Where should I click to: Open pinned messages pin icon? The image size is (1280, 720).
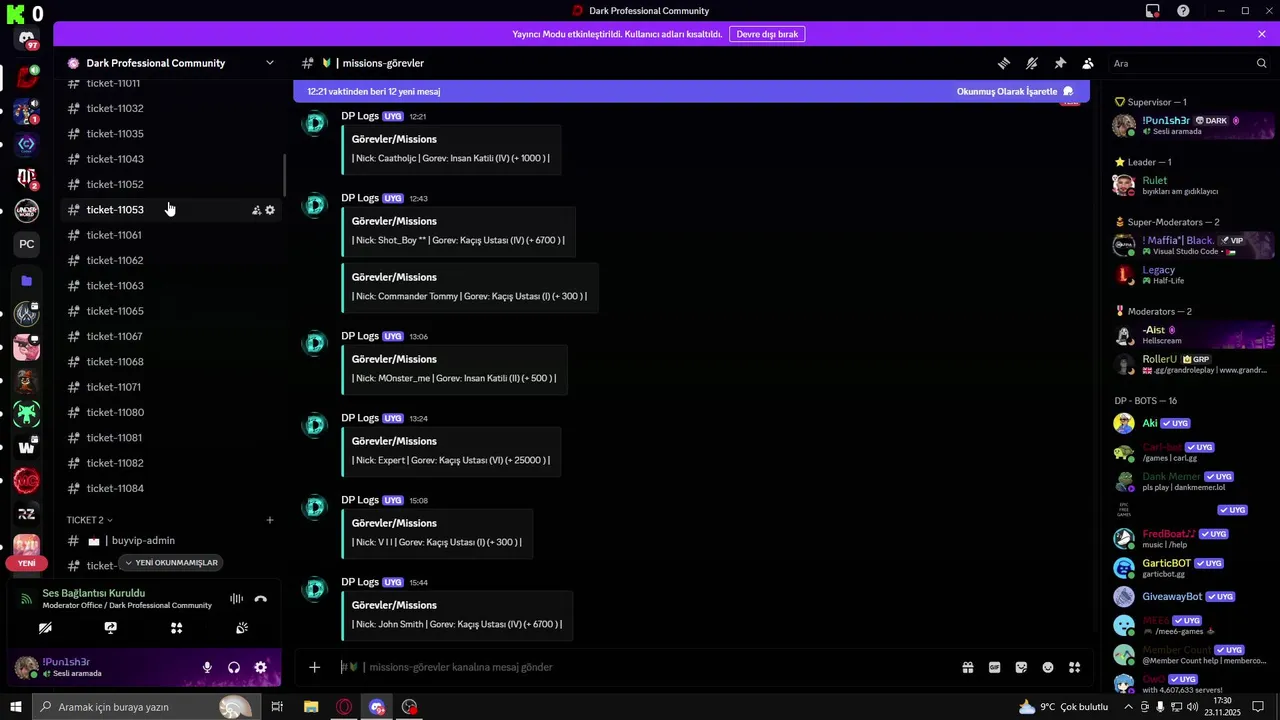coord(1060,63)
